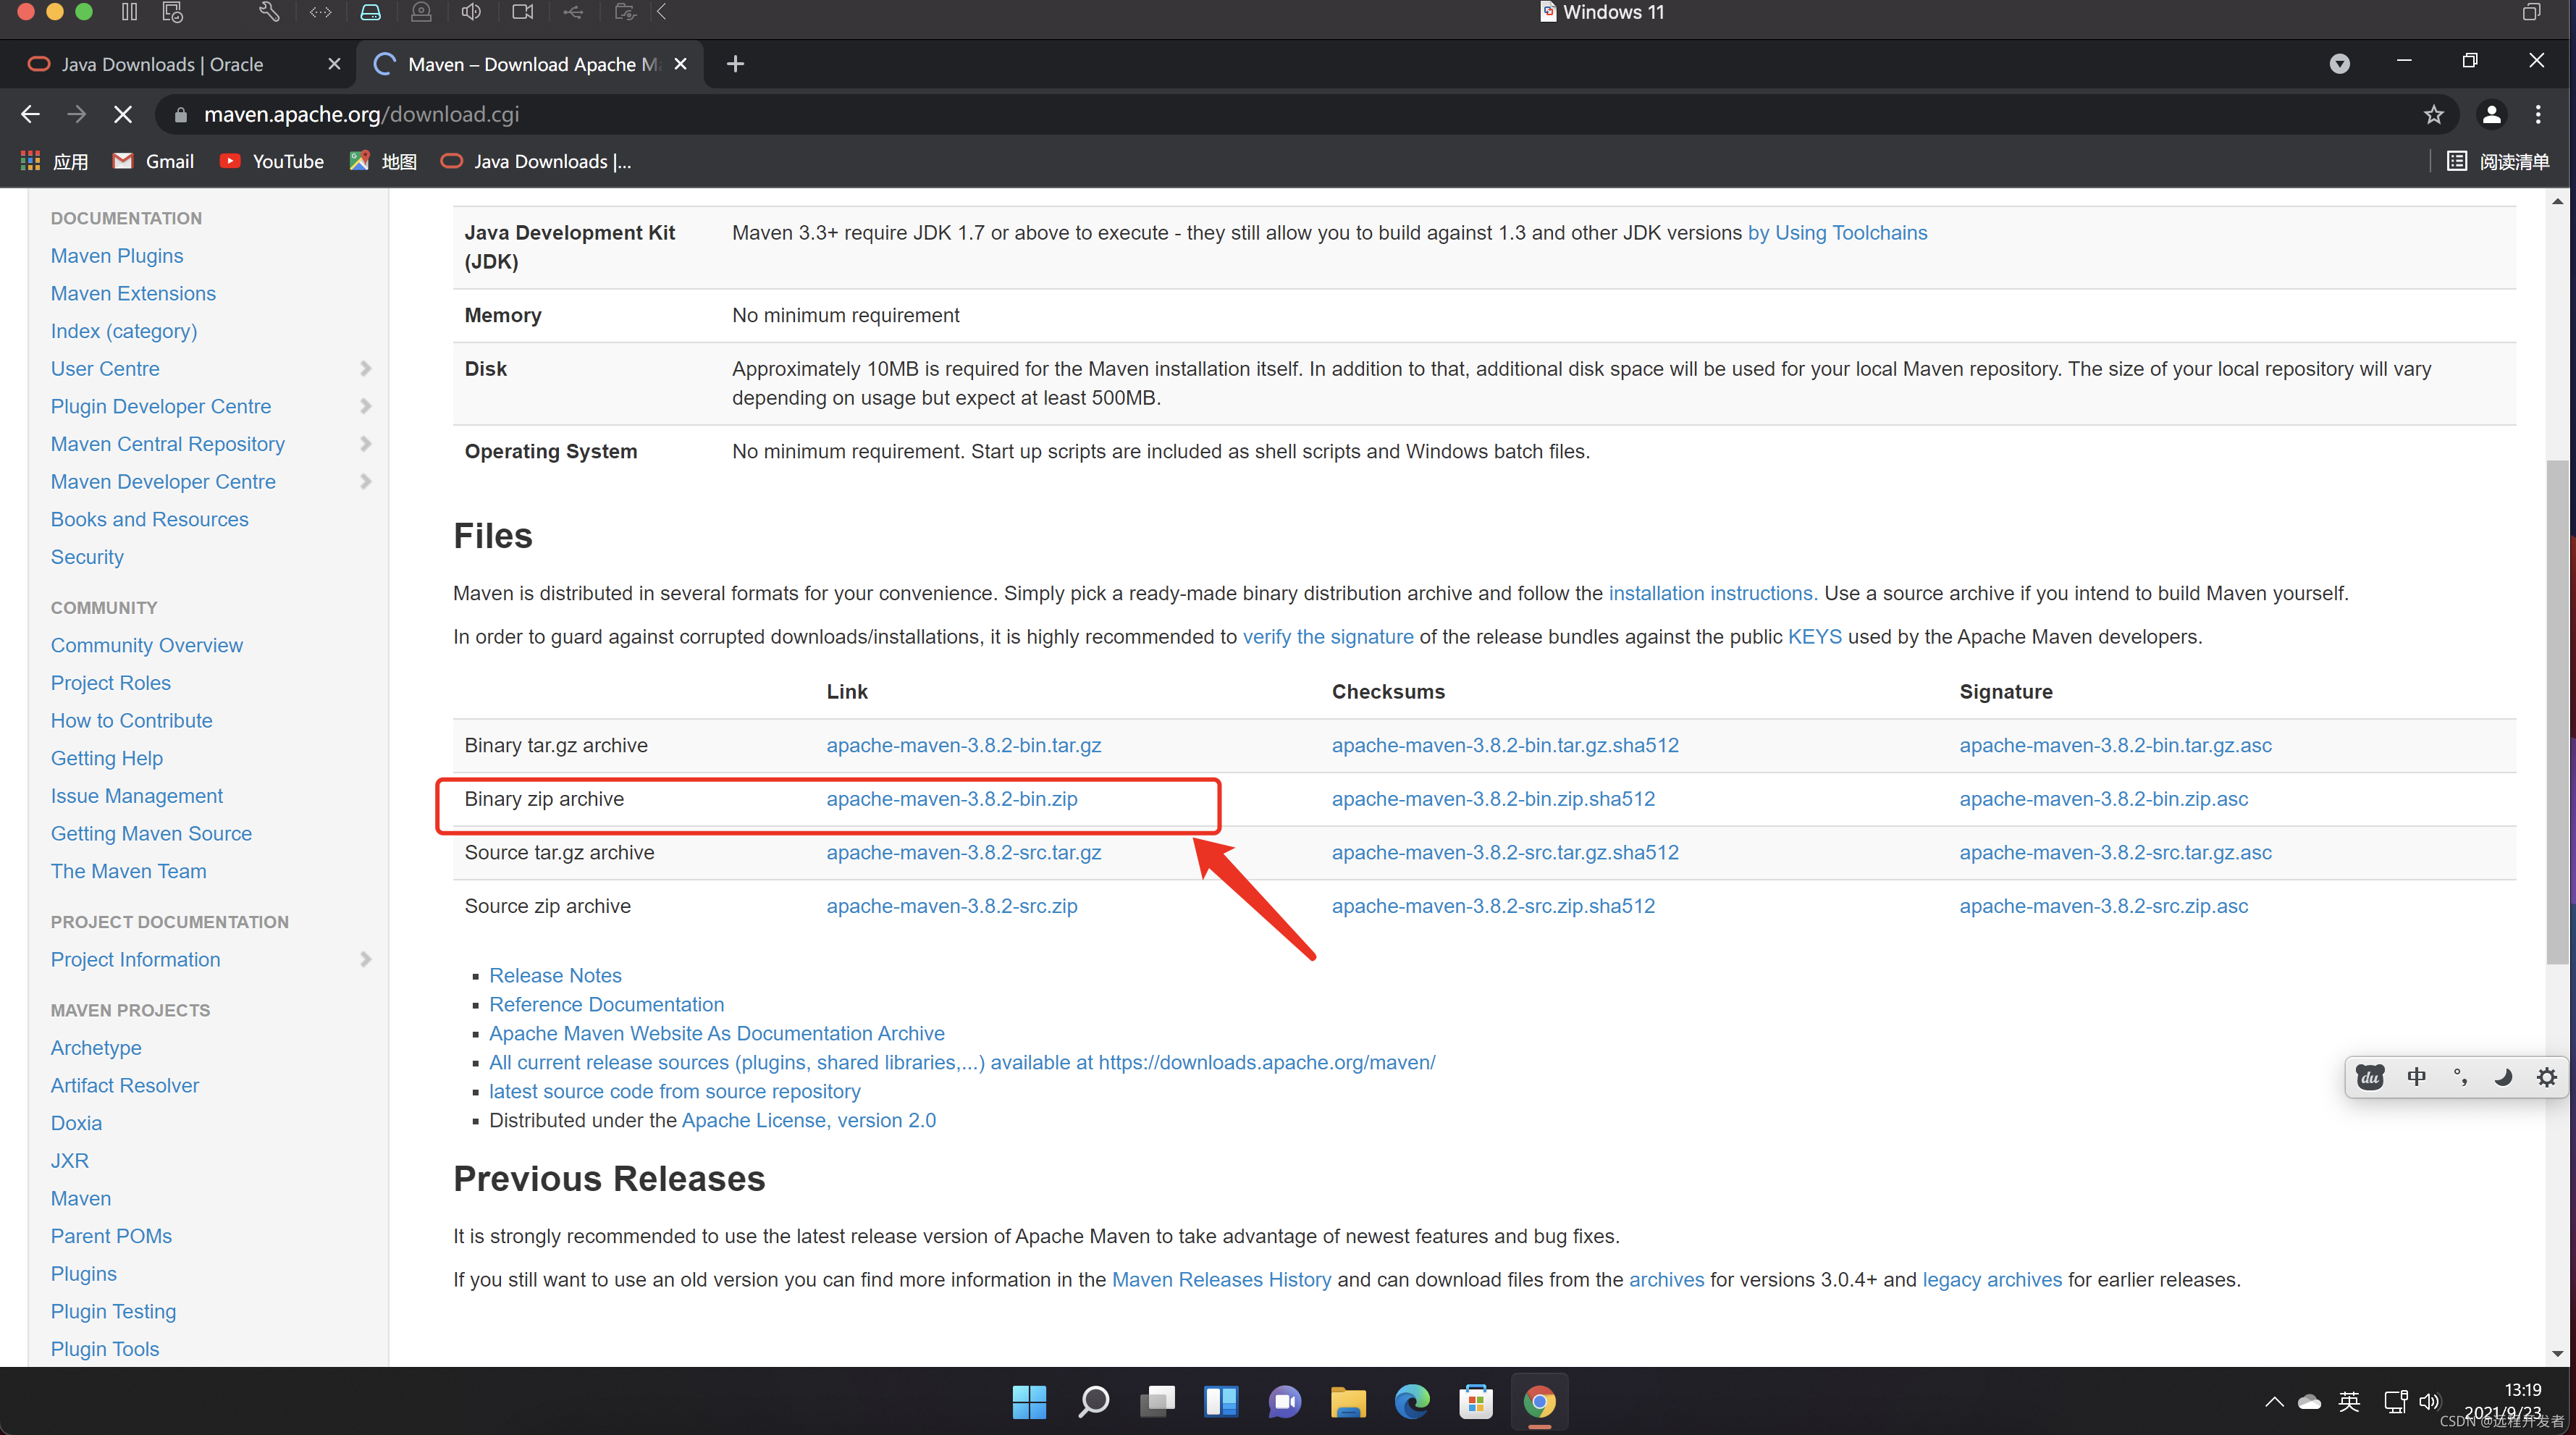Click the Baidu IME logo icon
The height and width of the screenshot is (1435, 2576).
click(2370, 1077)
